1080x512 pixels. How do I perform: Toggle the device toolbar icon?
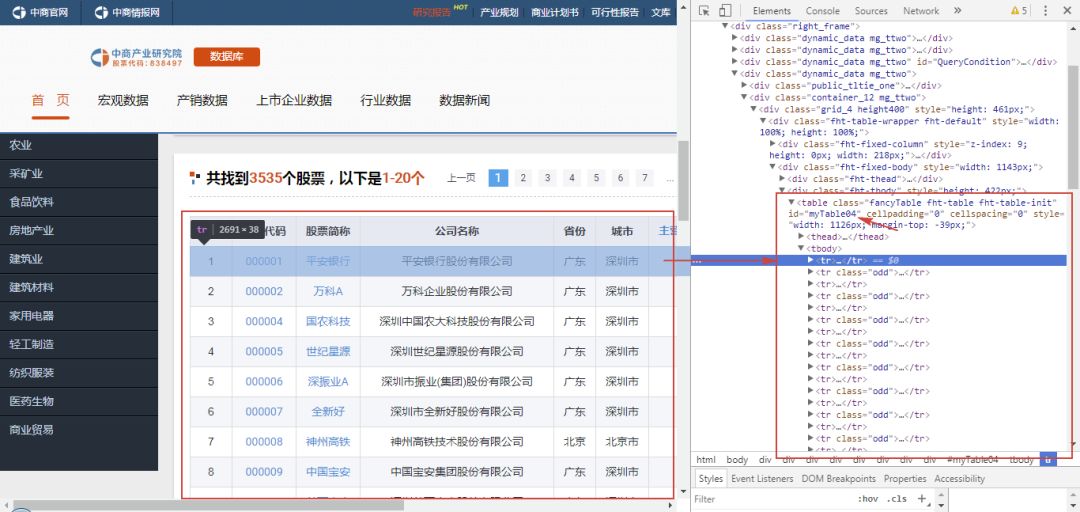[725, 11]
